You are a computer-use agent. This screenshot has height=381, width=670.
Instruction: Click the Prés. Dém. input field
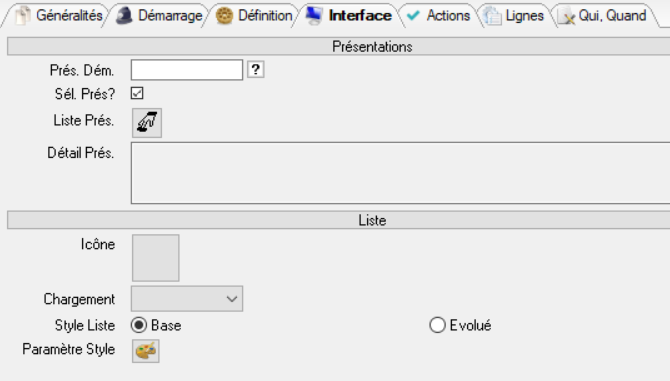tap(187, 70)
